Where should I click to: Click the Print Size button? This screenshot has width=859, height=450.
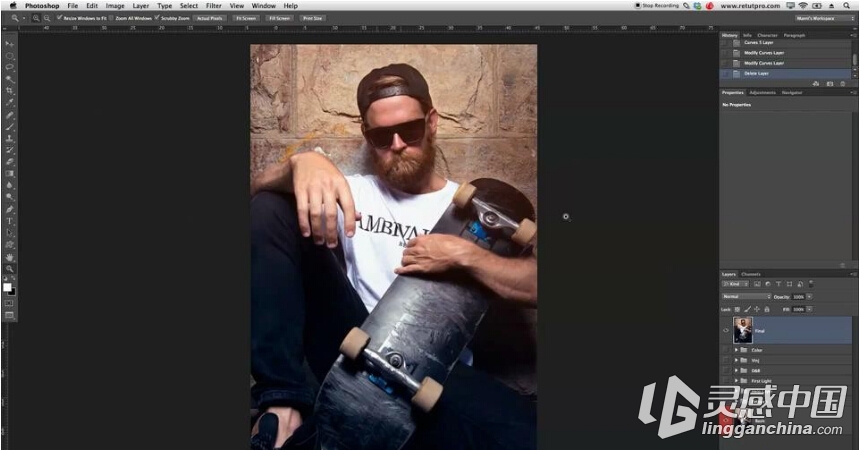[313, 18]
